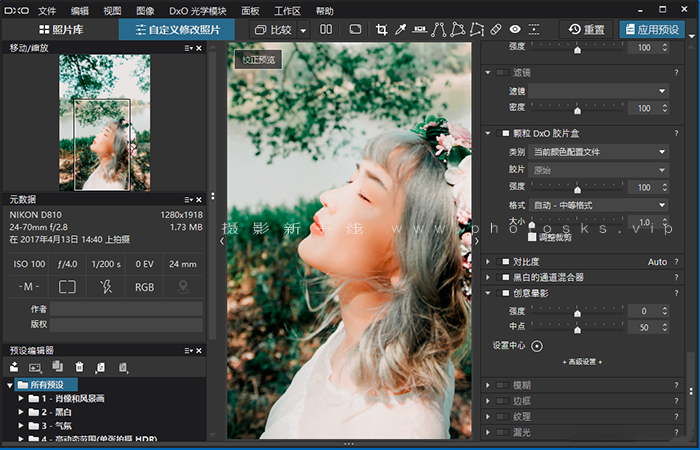Open the 比较 dropdown arrow

303,30
